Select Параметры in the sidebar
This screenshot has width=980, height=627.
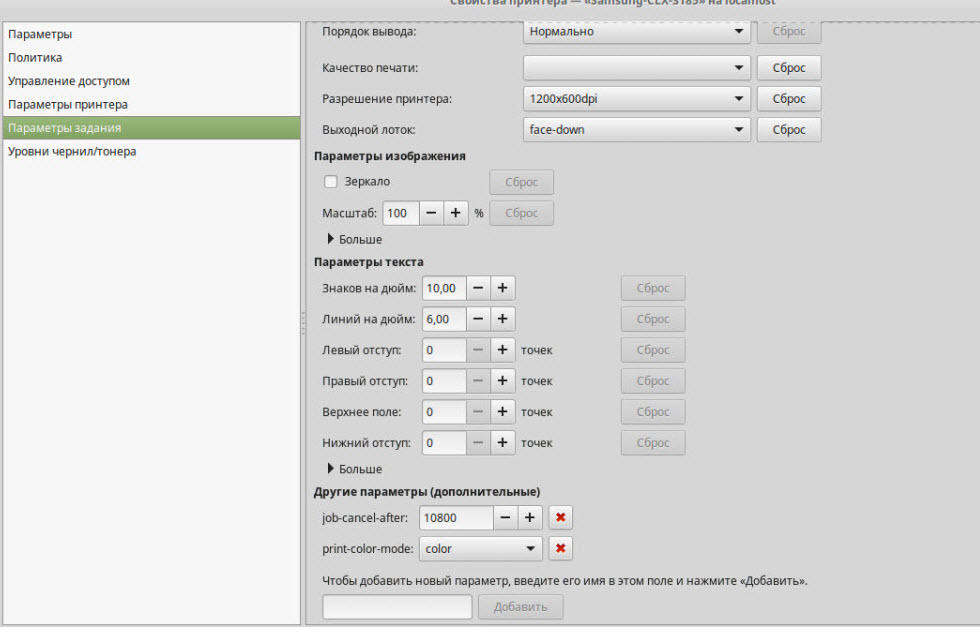151,34
